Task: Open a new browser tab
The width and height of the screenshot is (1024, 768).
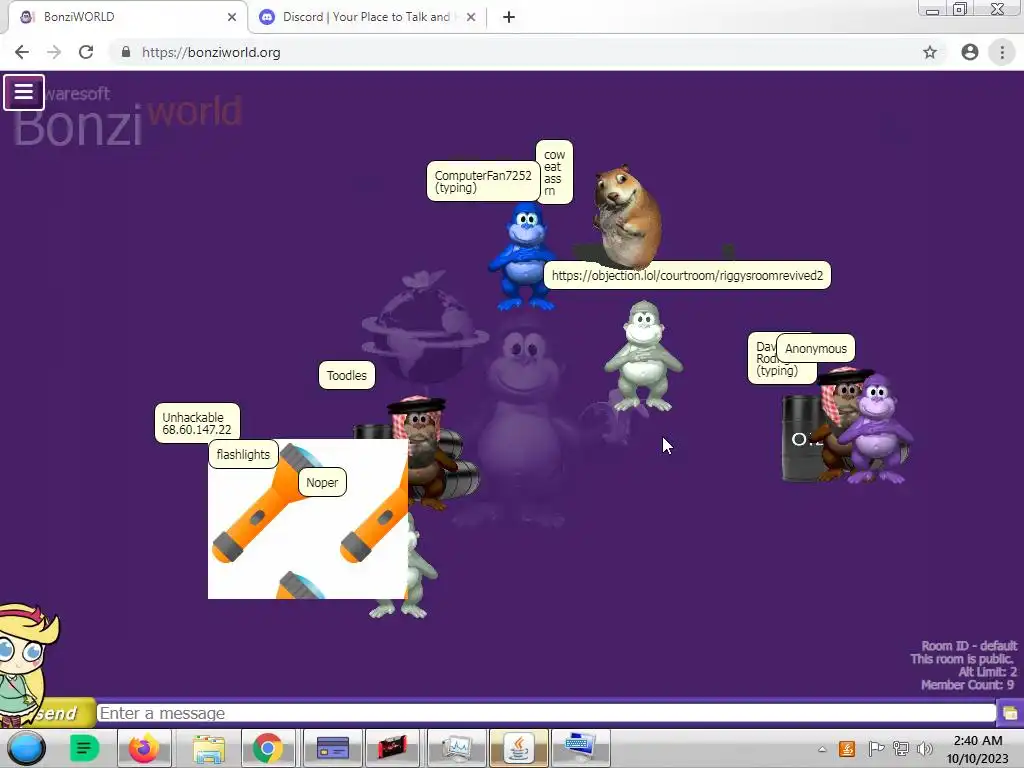Action: pos(509,17)
